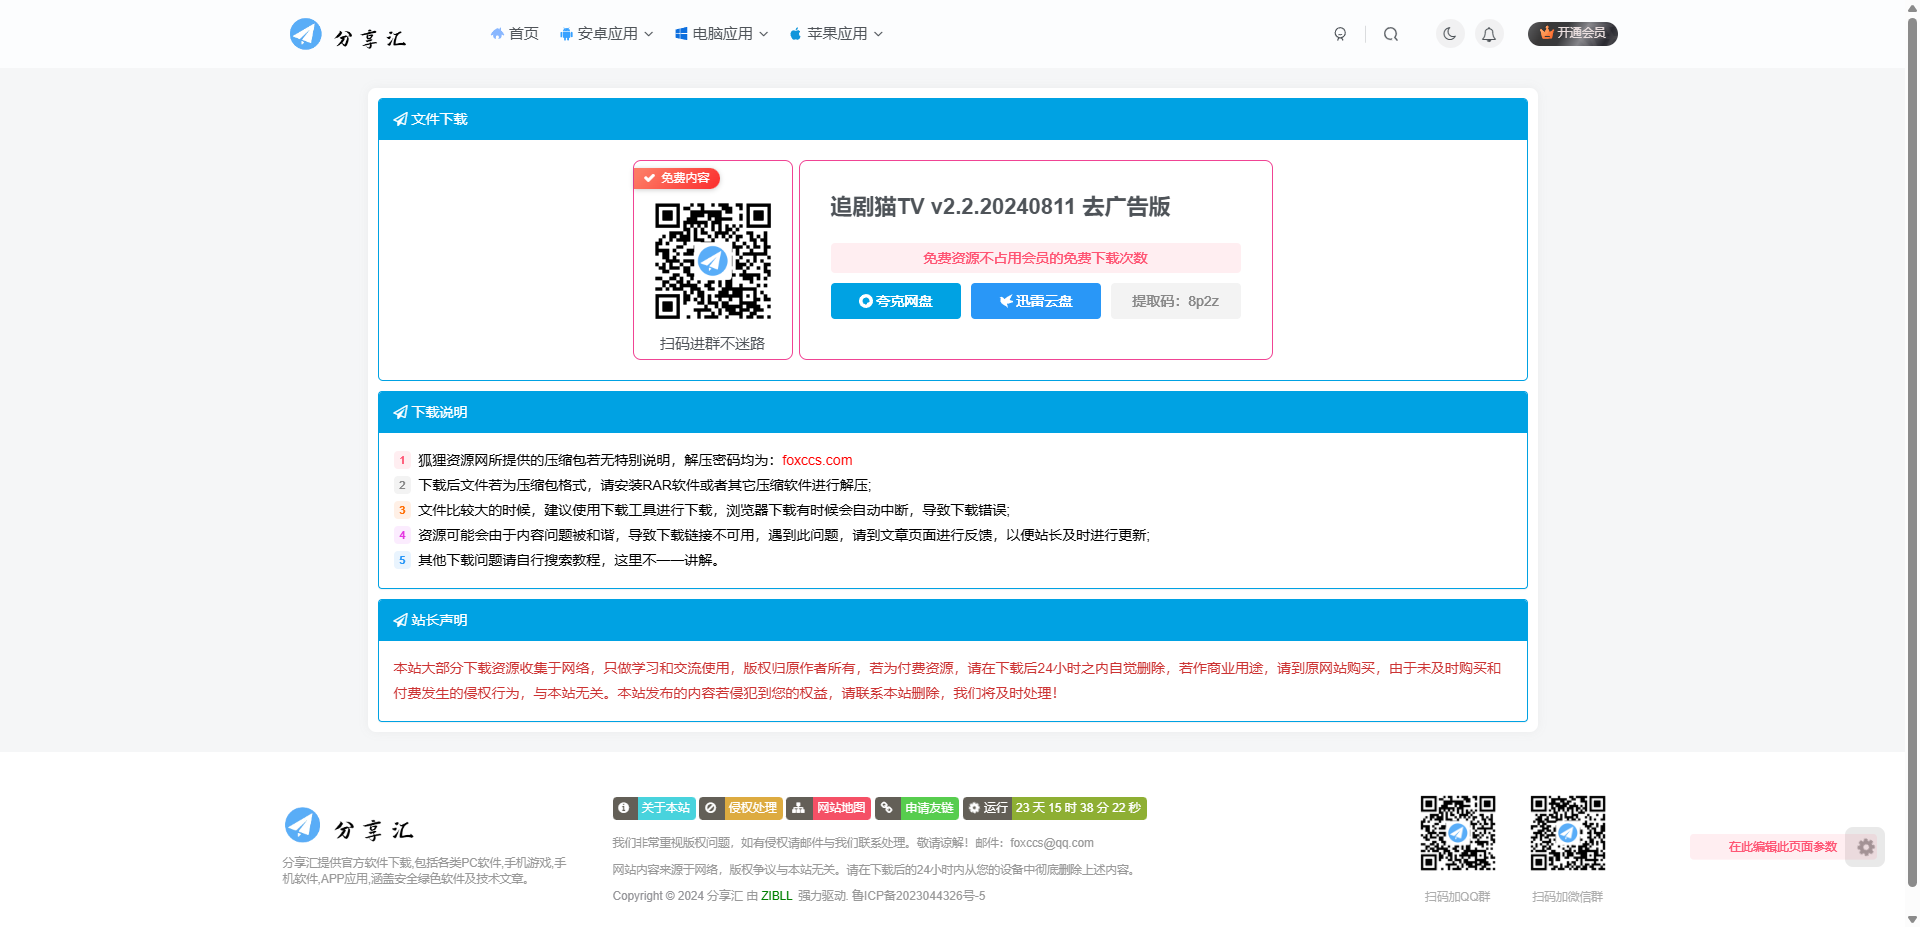Click the settings gear icon at bottom right
This screenshot has width=1920, height=927.
click(1865, 847)
